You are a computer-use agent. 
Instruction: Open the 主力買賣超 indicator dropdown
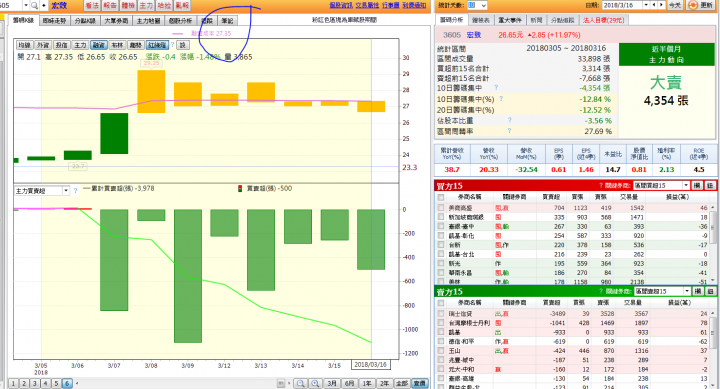66,191
